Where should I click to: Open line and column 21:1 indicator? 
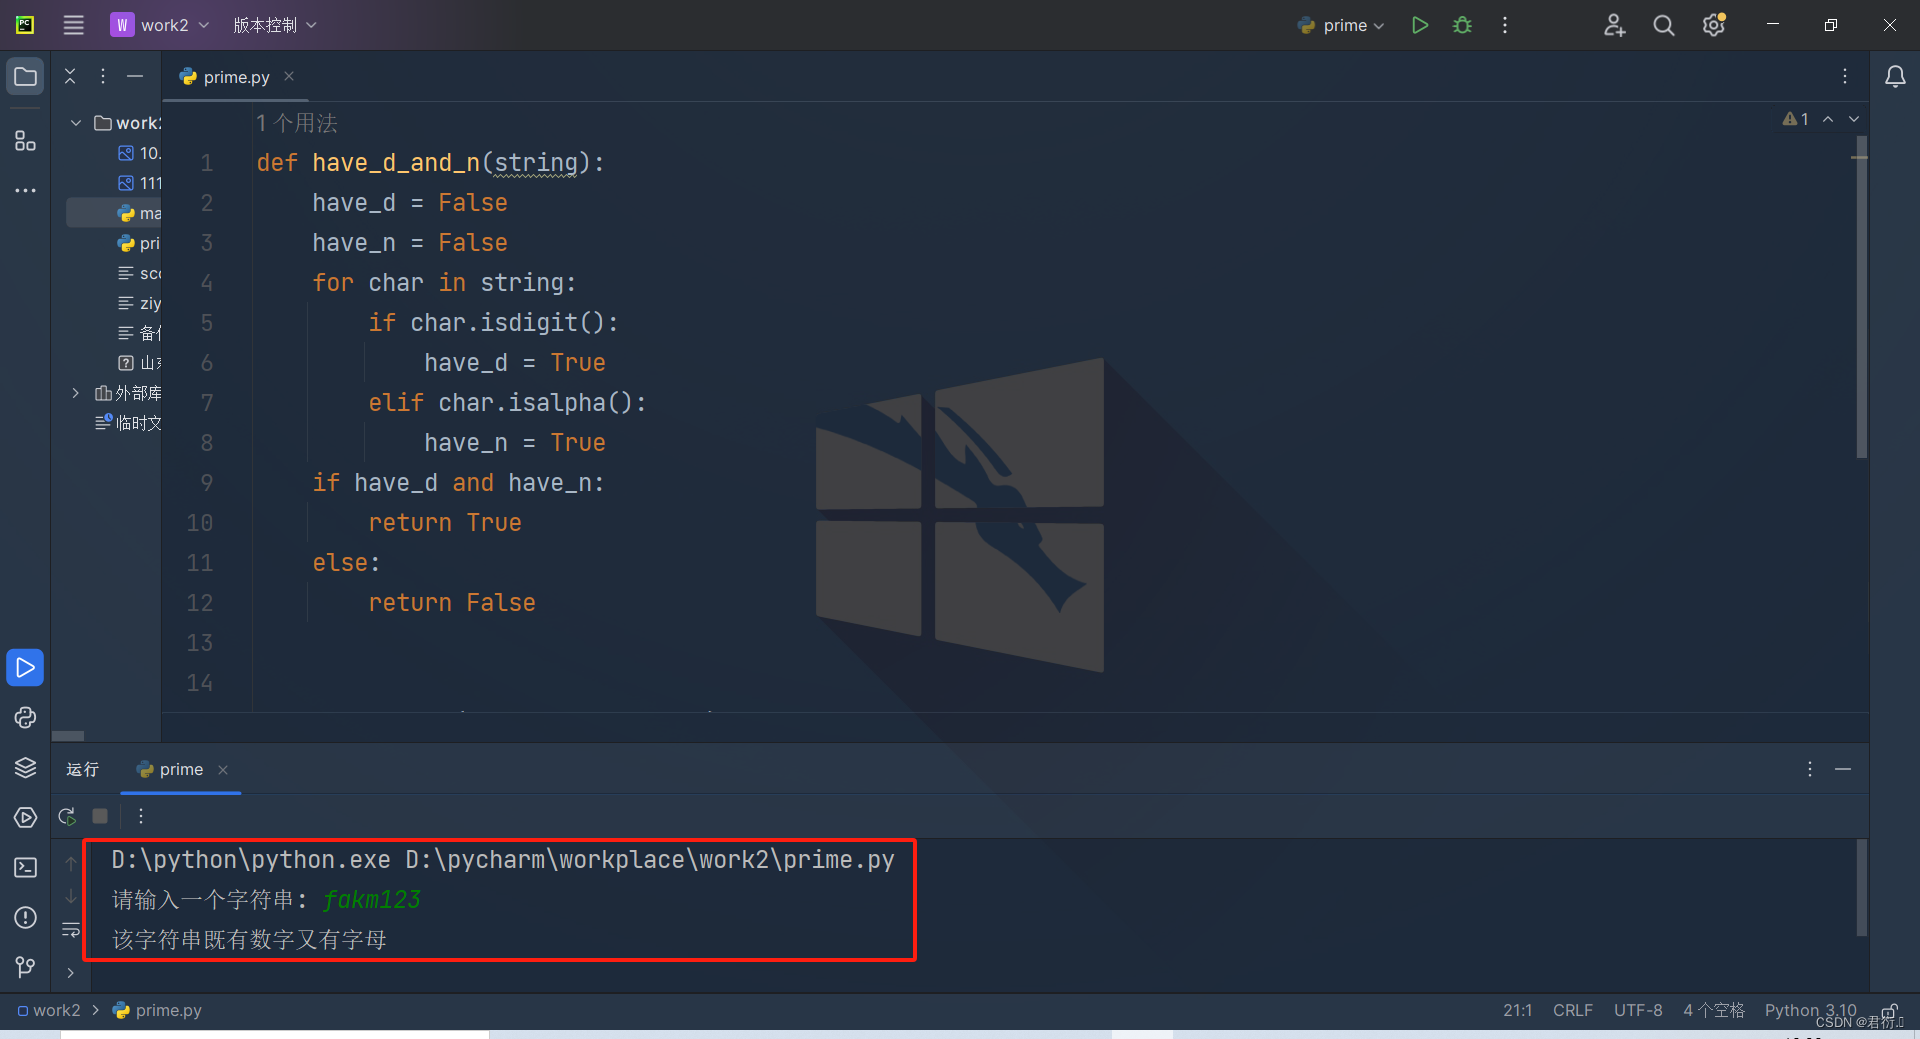pyautogui.click(x=1517, y=1010)
